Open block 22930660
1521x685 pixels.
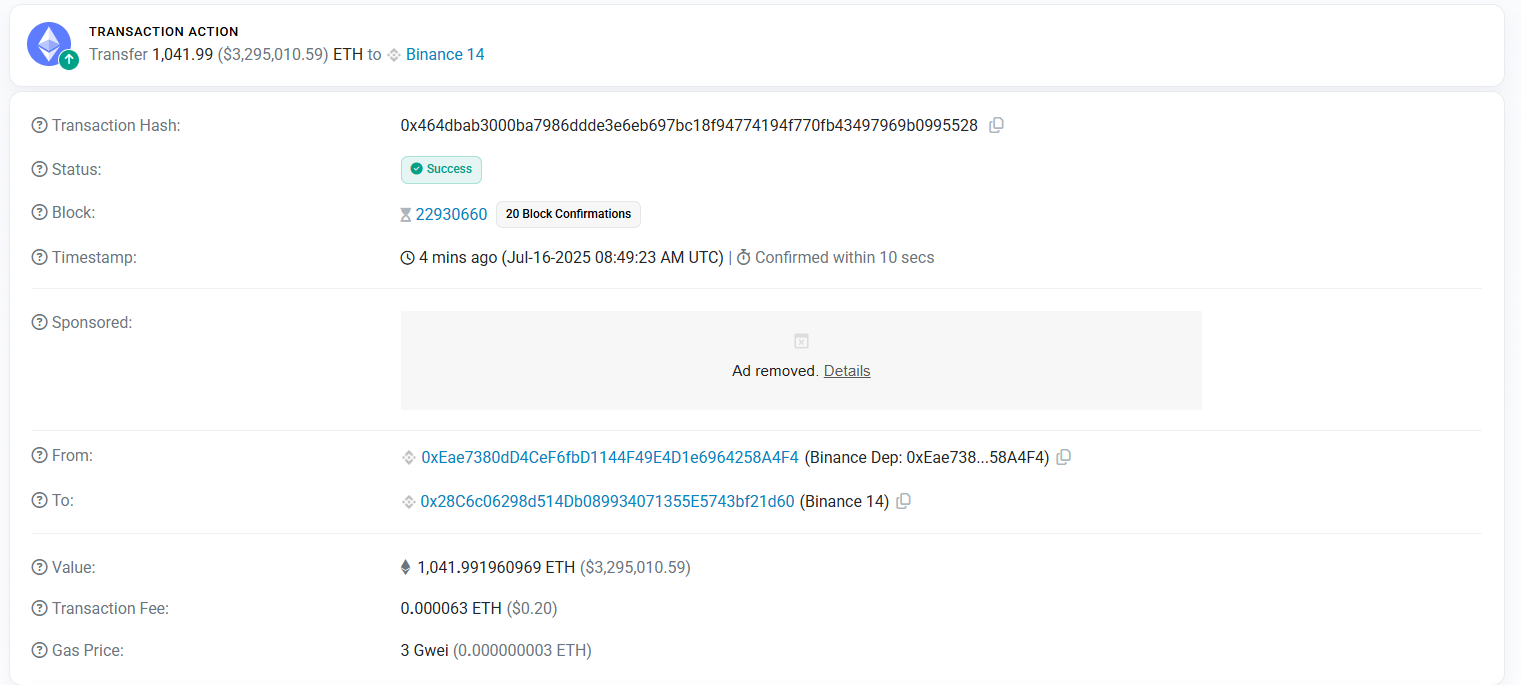click(451, 214)
